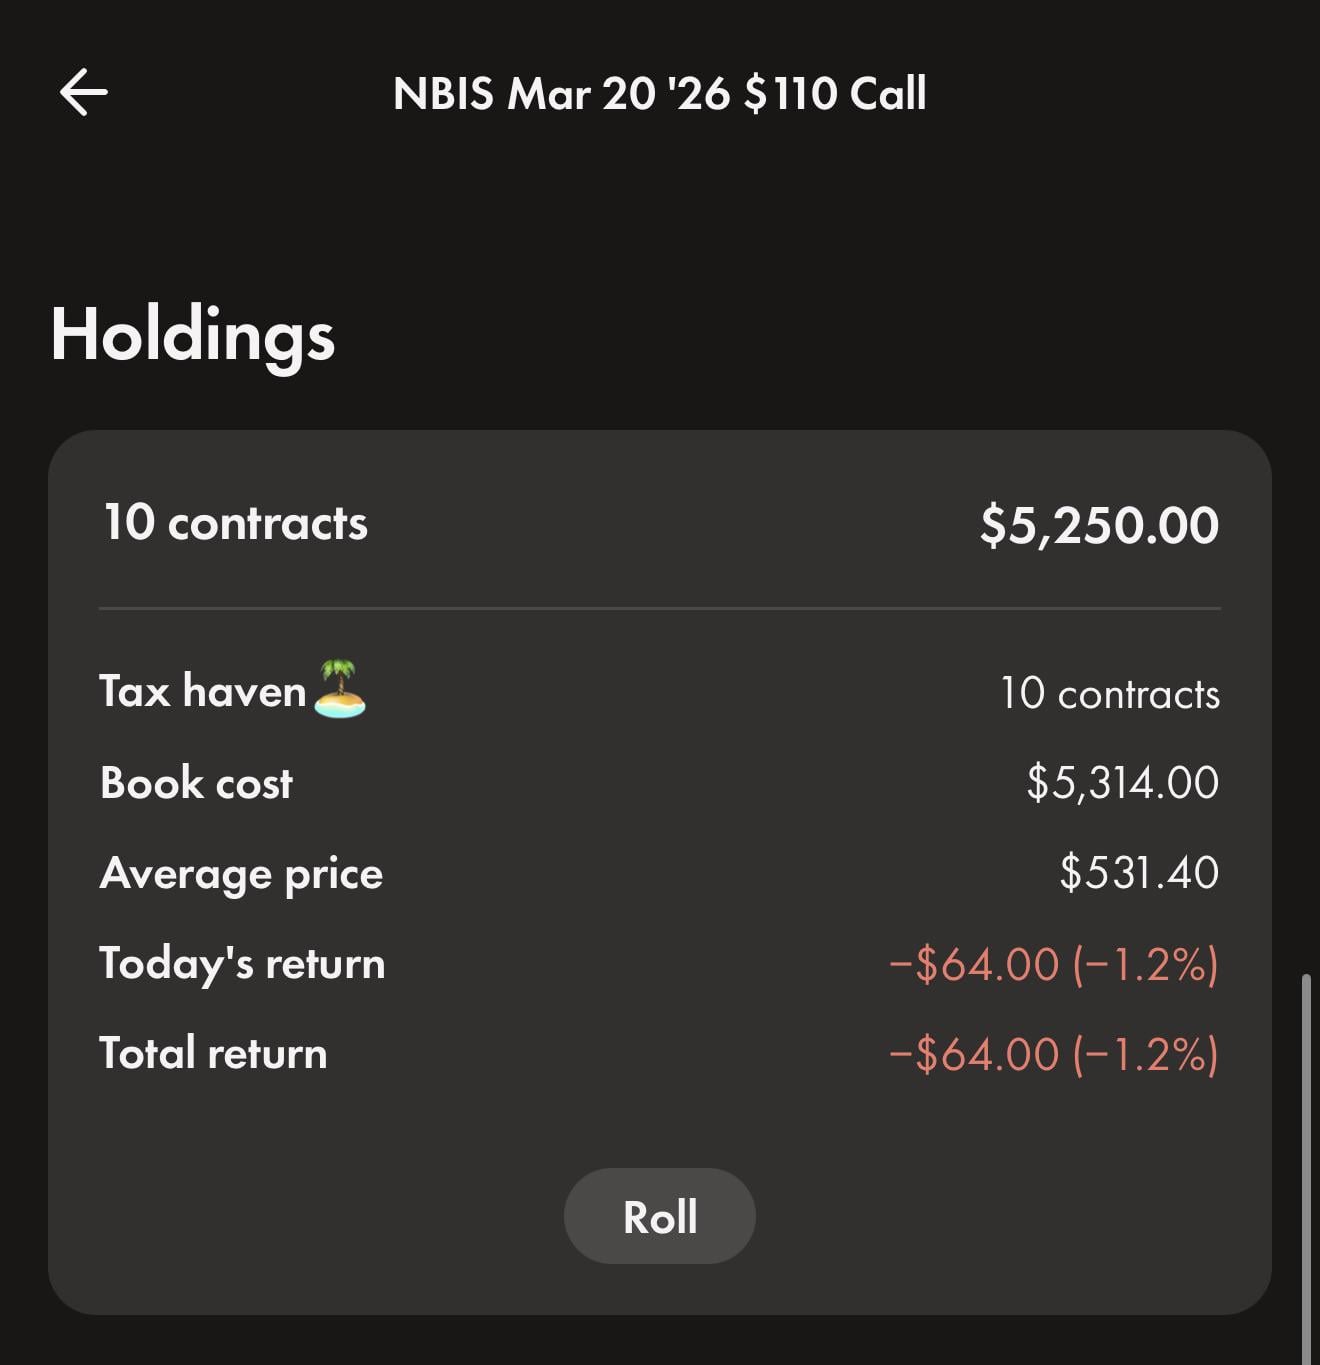Open the Tax haven account label

(203, 691)
